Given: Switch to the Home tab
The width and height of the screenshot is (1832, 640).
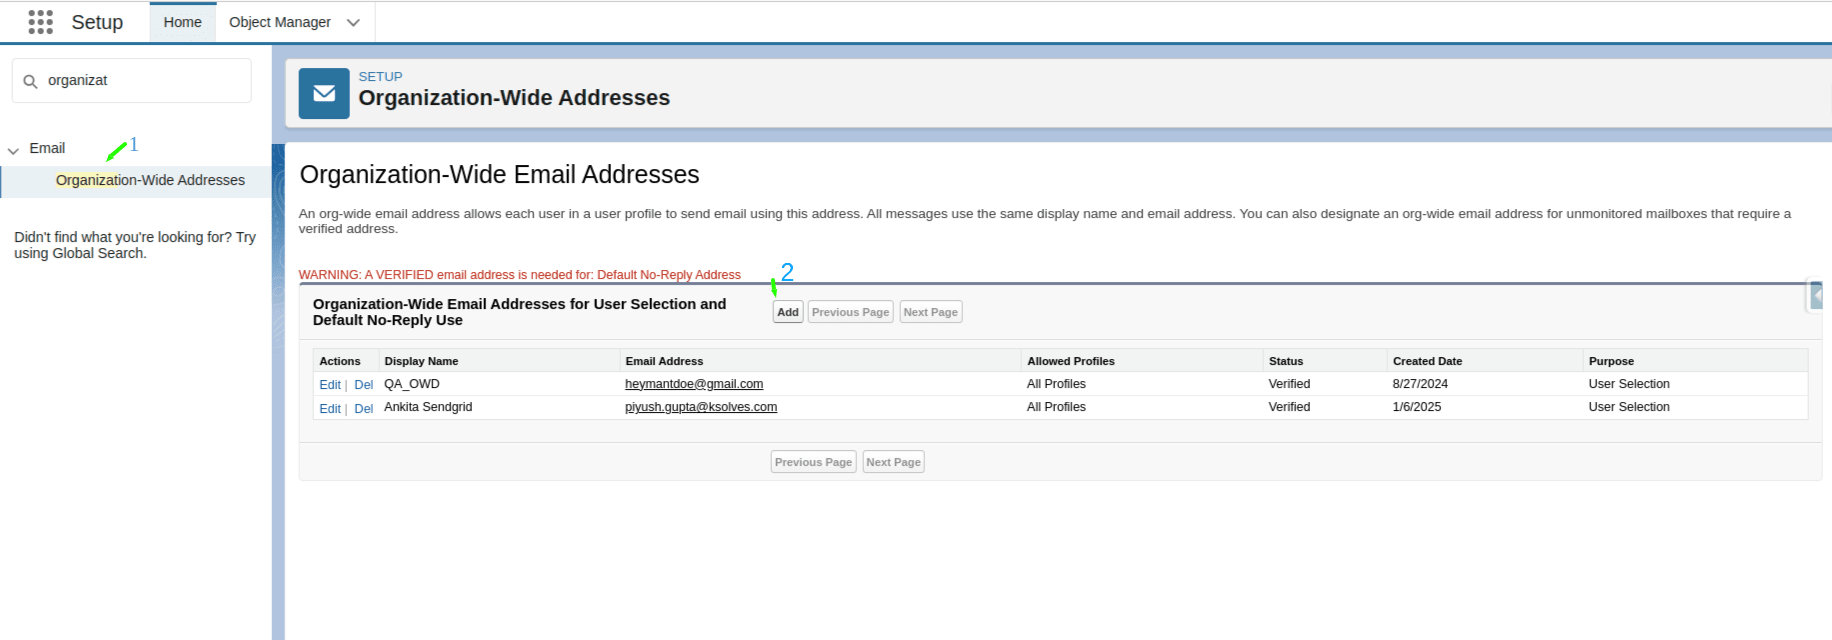Looking at the screenshot, I should (x=183, y=22).
